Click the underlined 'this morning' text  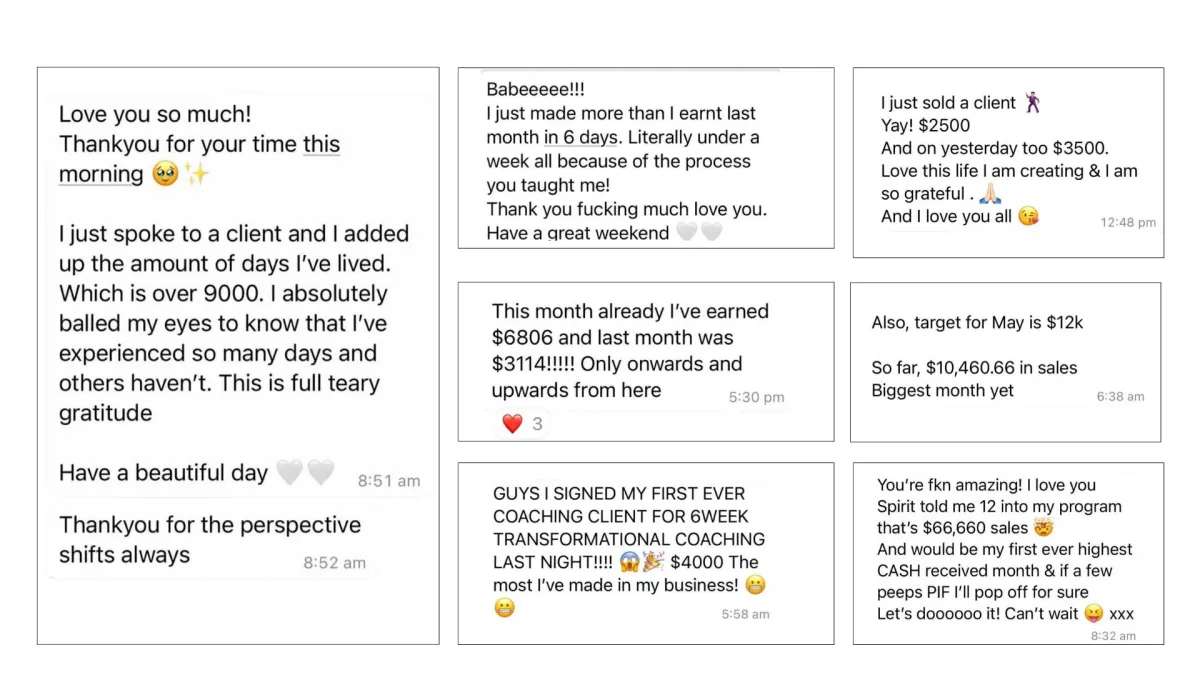click(x=200, y=159)
